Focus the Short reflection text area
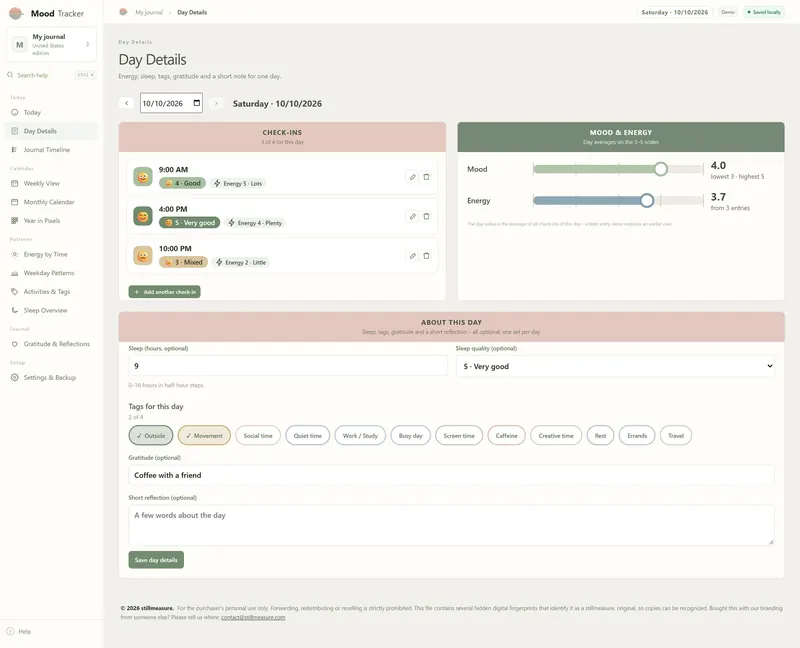 [x=452, y=526]
